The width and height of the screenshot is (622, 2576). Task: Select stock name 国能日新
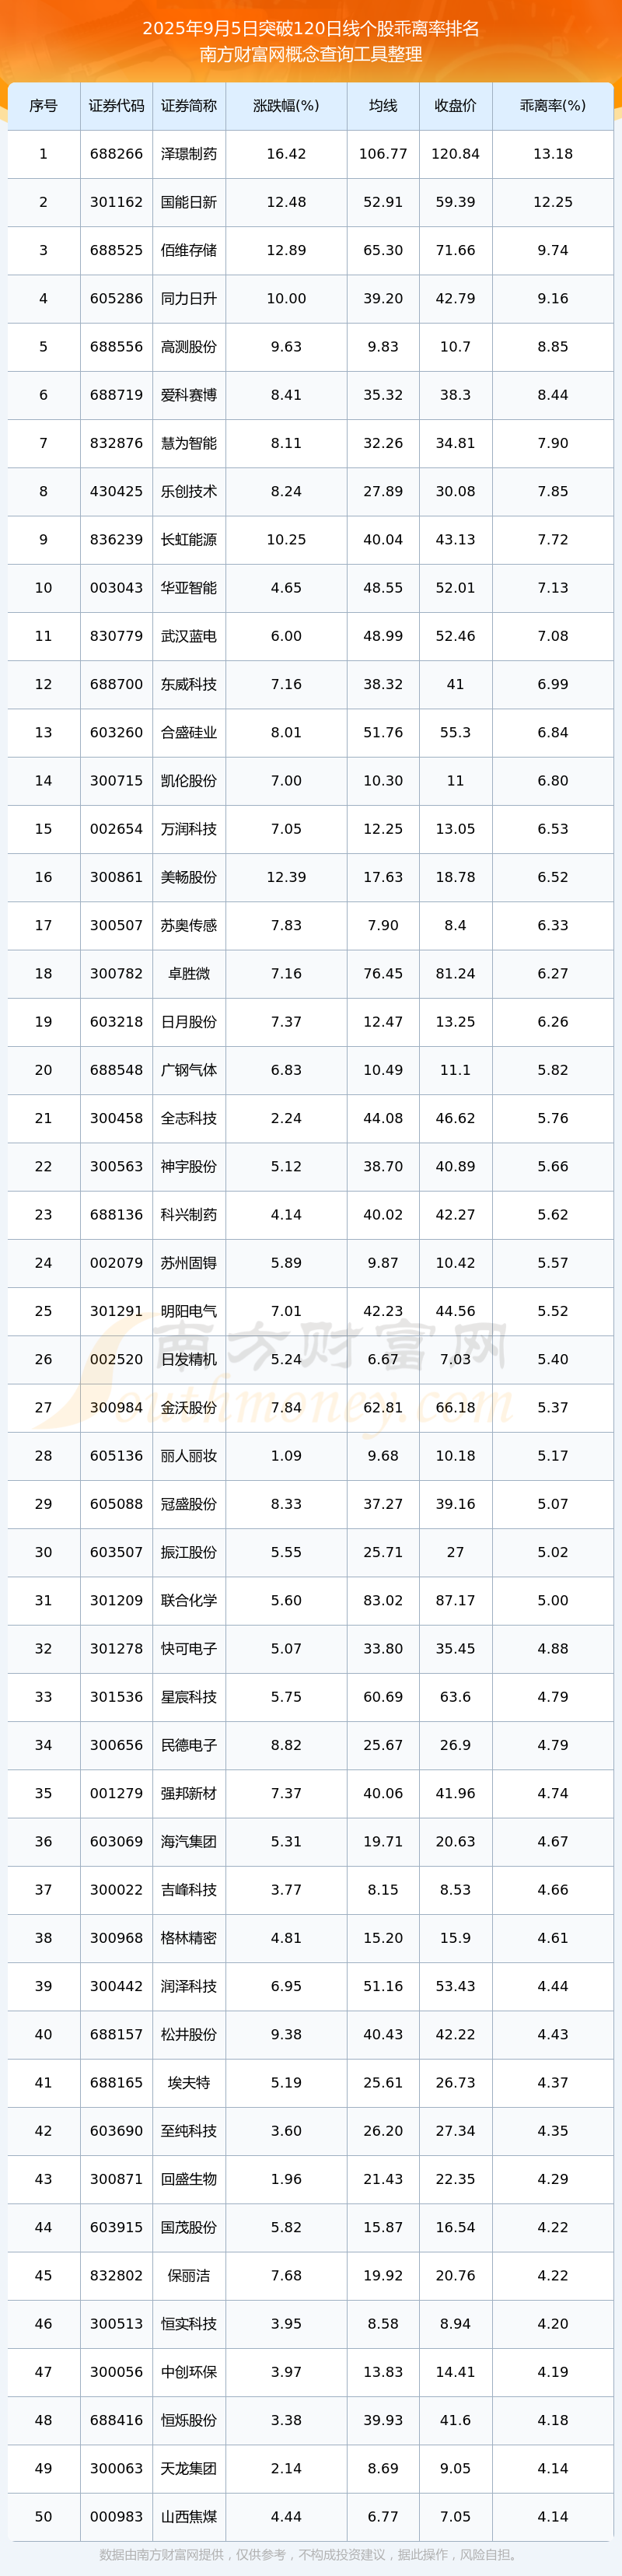[189, 202]
